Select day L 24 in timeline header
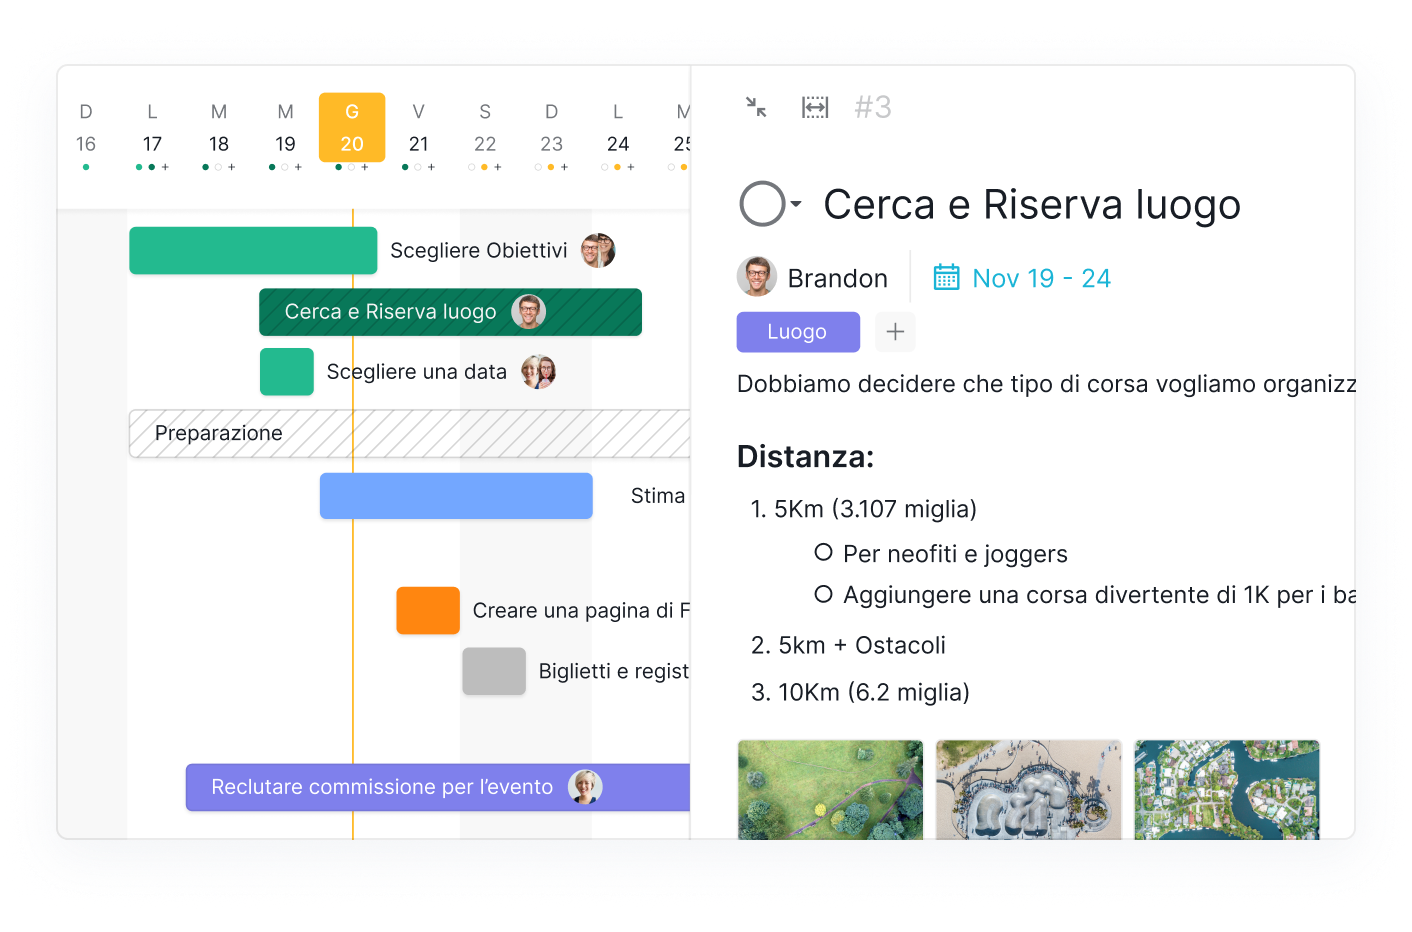 pyautogui.click(x=618, y=128)
